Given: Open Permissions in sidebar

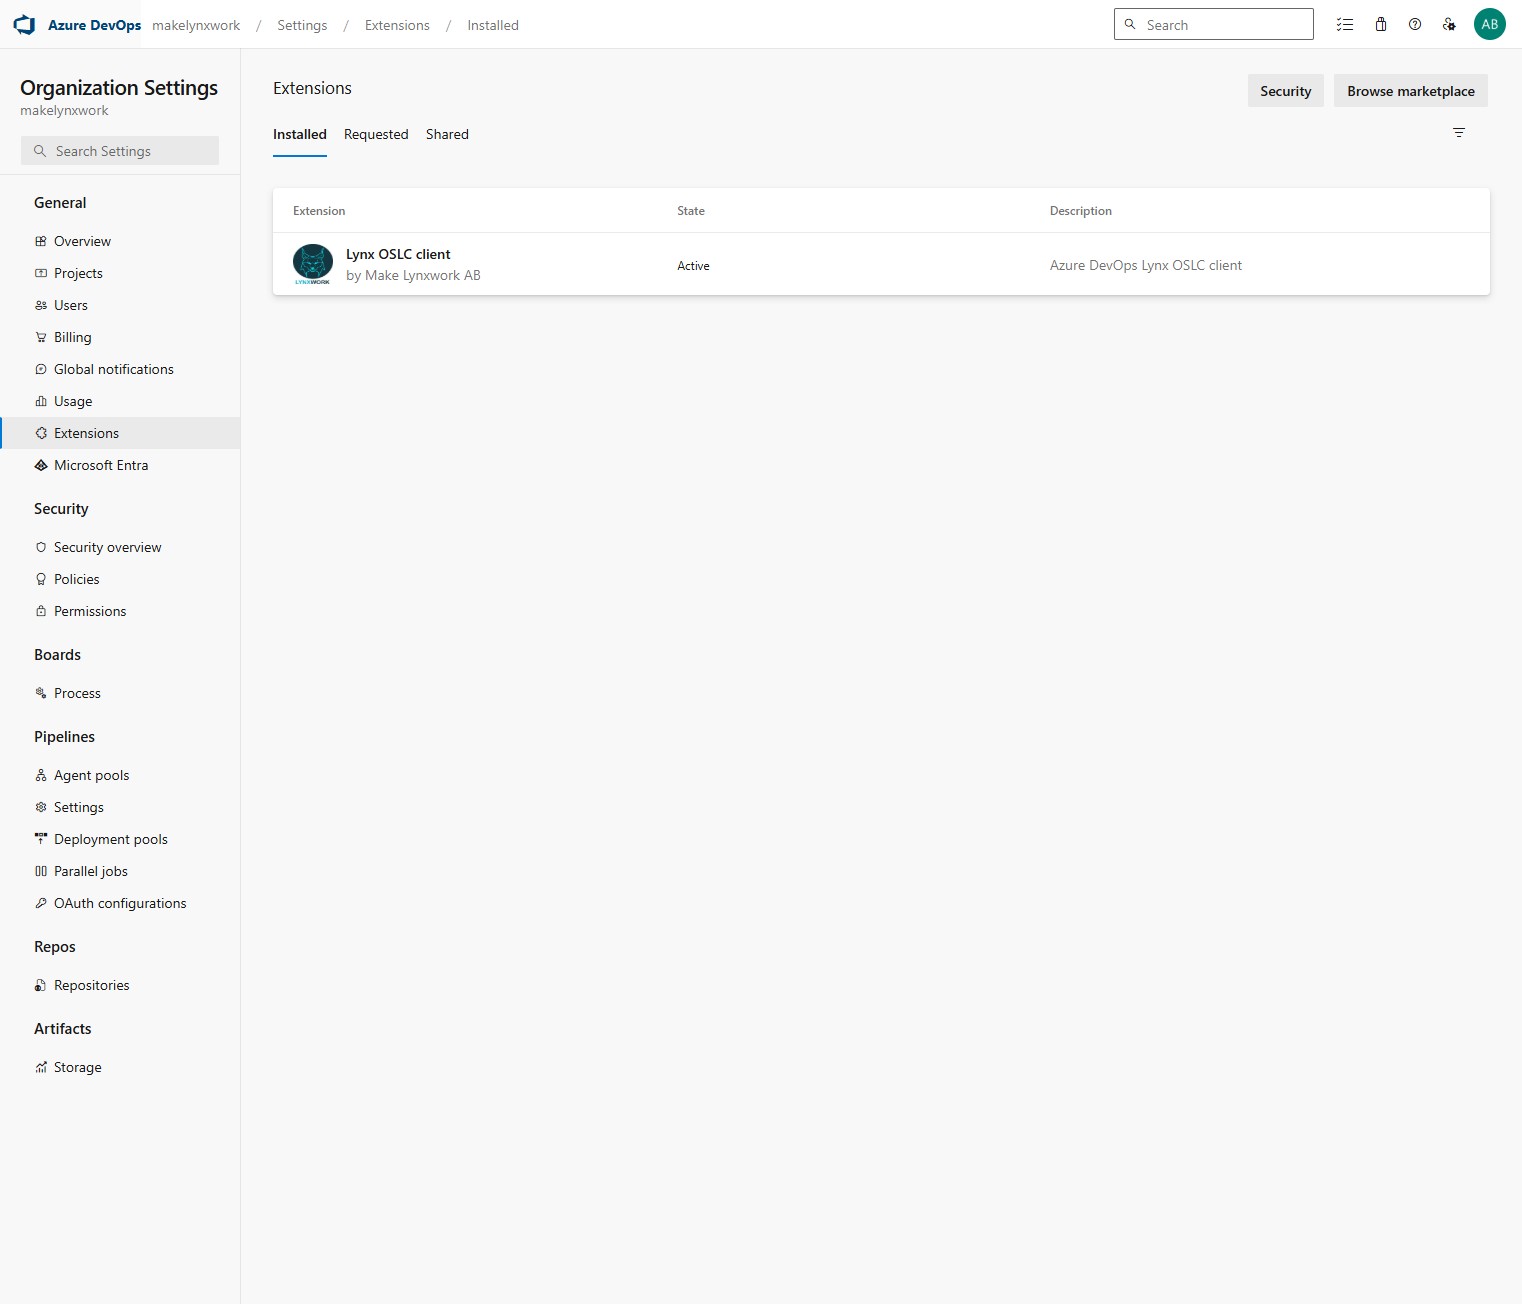Looking at the screenshot, I should (x=120, y=611).
